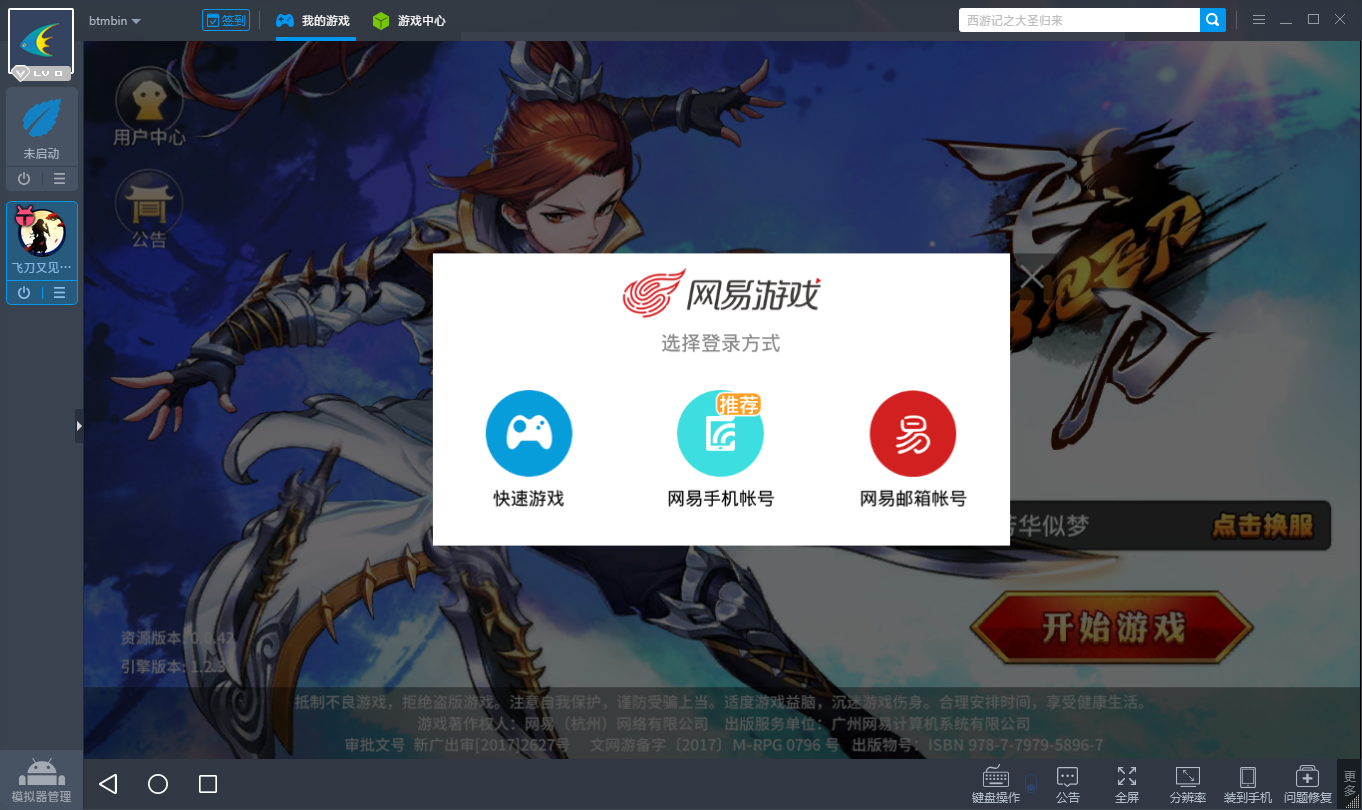
Task: Close the 网易游戏 login dialog
Action: (x=1030, y=276)
